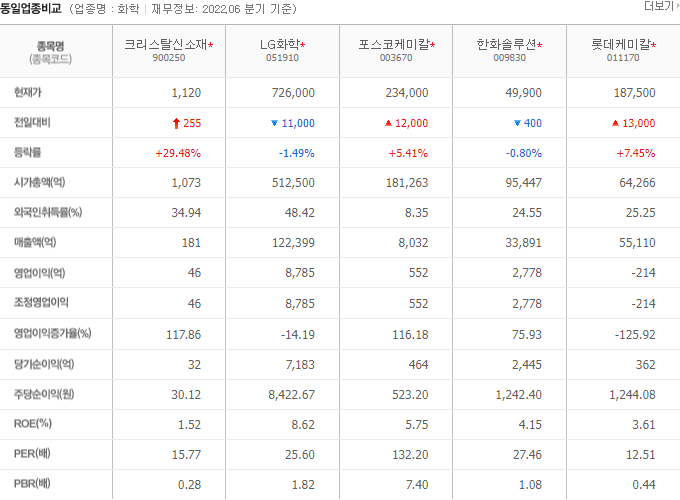Click the +29.48% change rate

point(178,153)
